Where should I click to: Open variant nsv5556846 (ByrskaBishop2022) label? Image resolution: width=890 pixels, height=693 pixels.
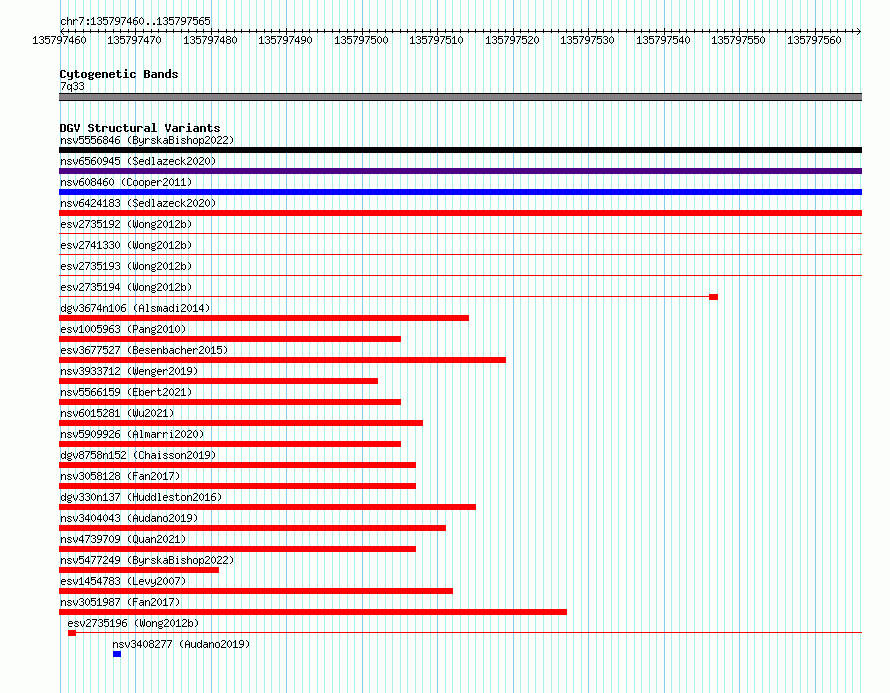coord(147,140)
